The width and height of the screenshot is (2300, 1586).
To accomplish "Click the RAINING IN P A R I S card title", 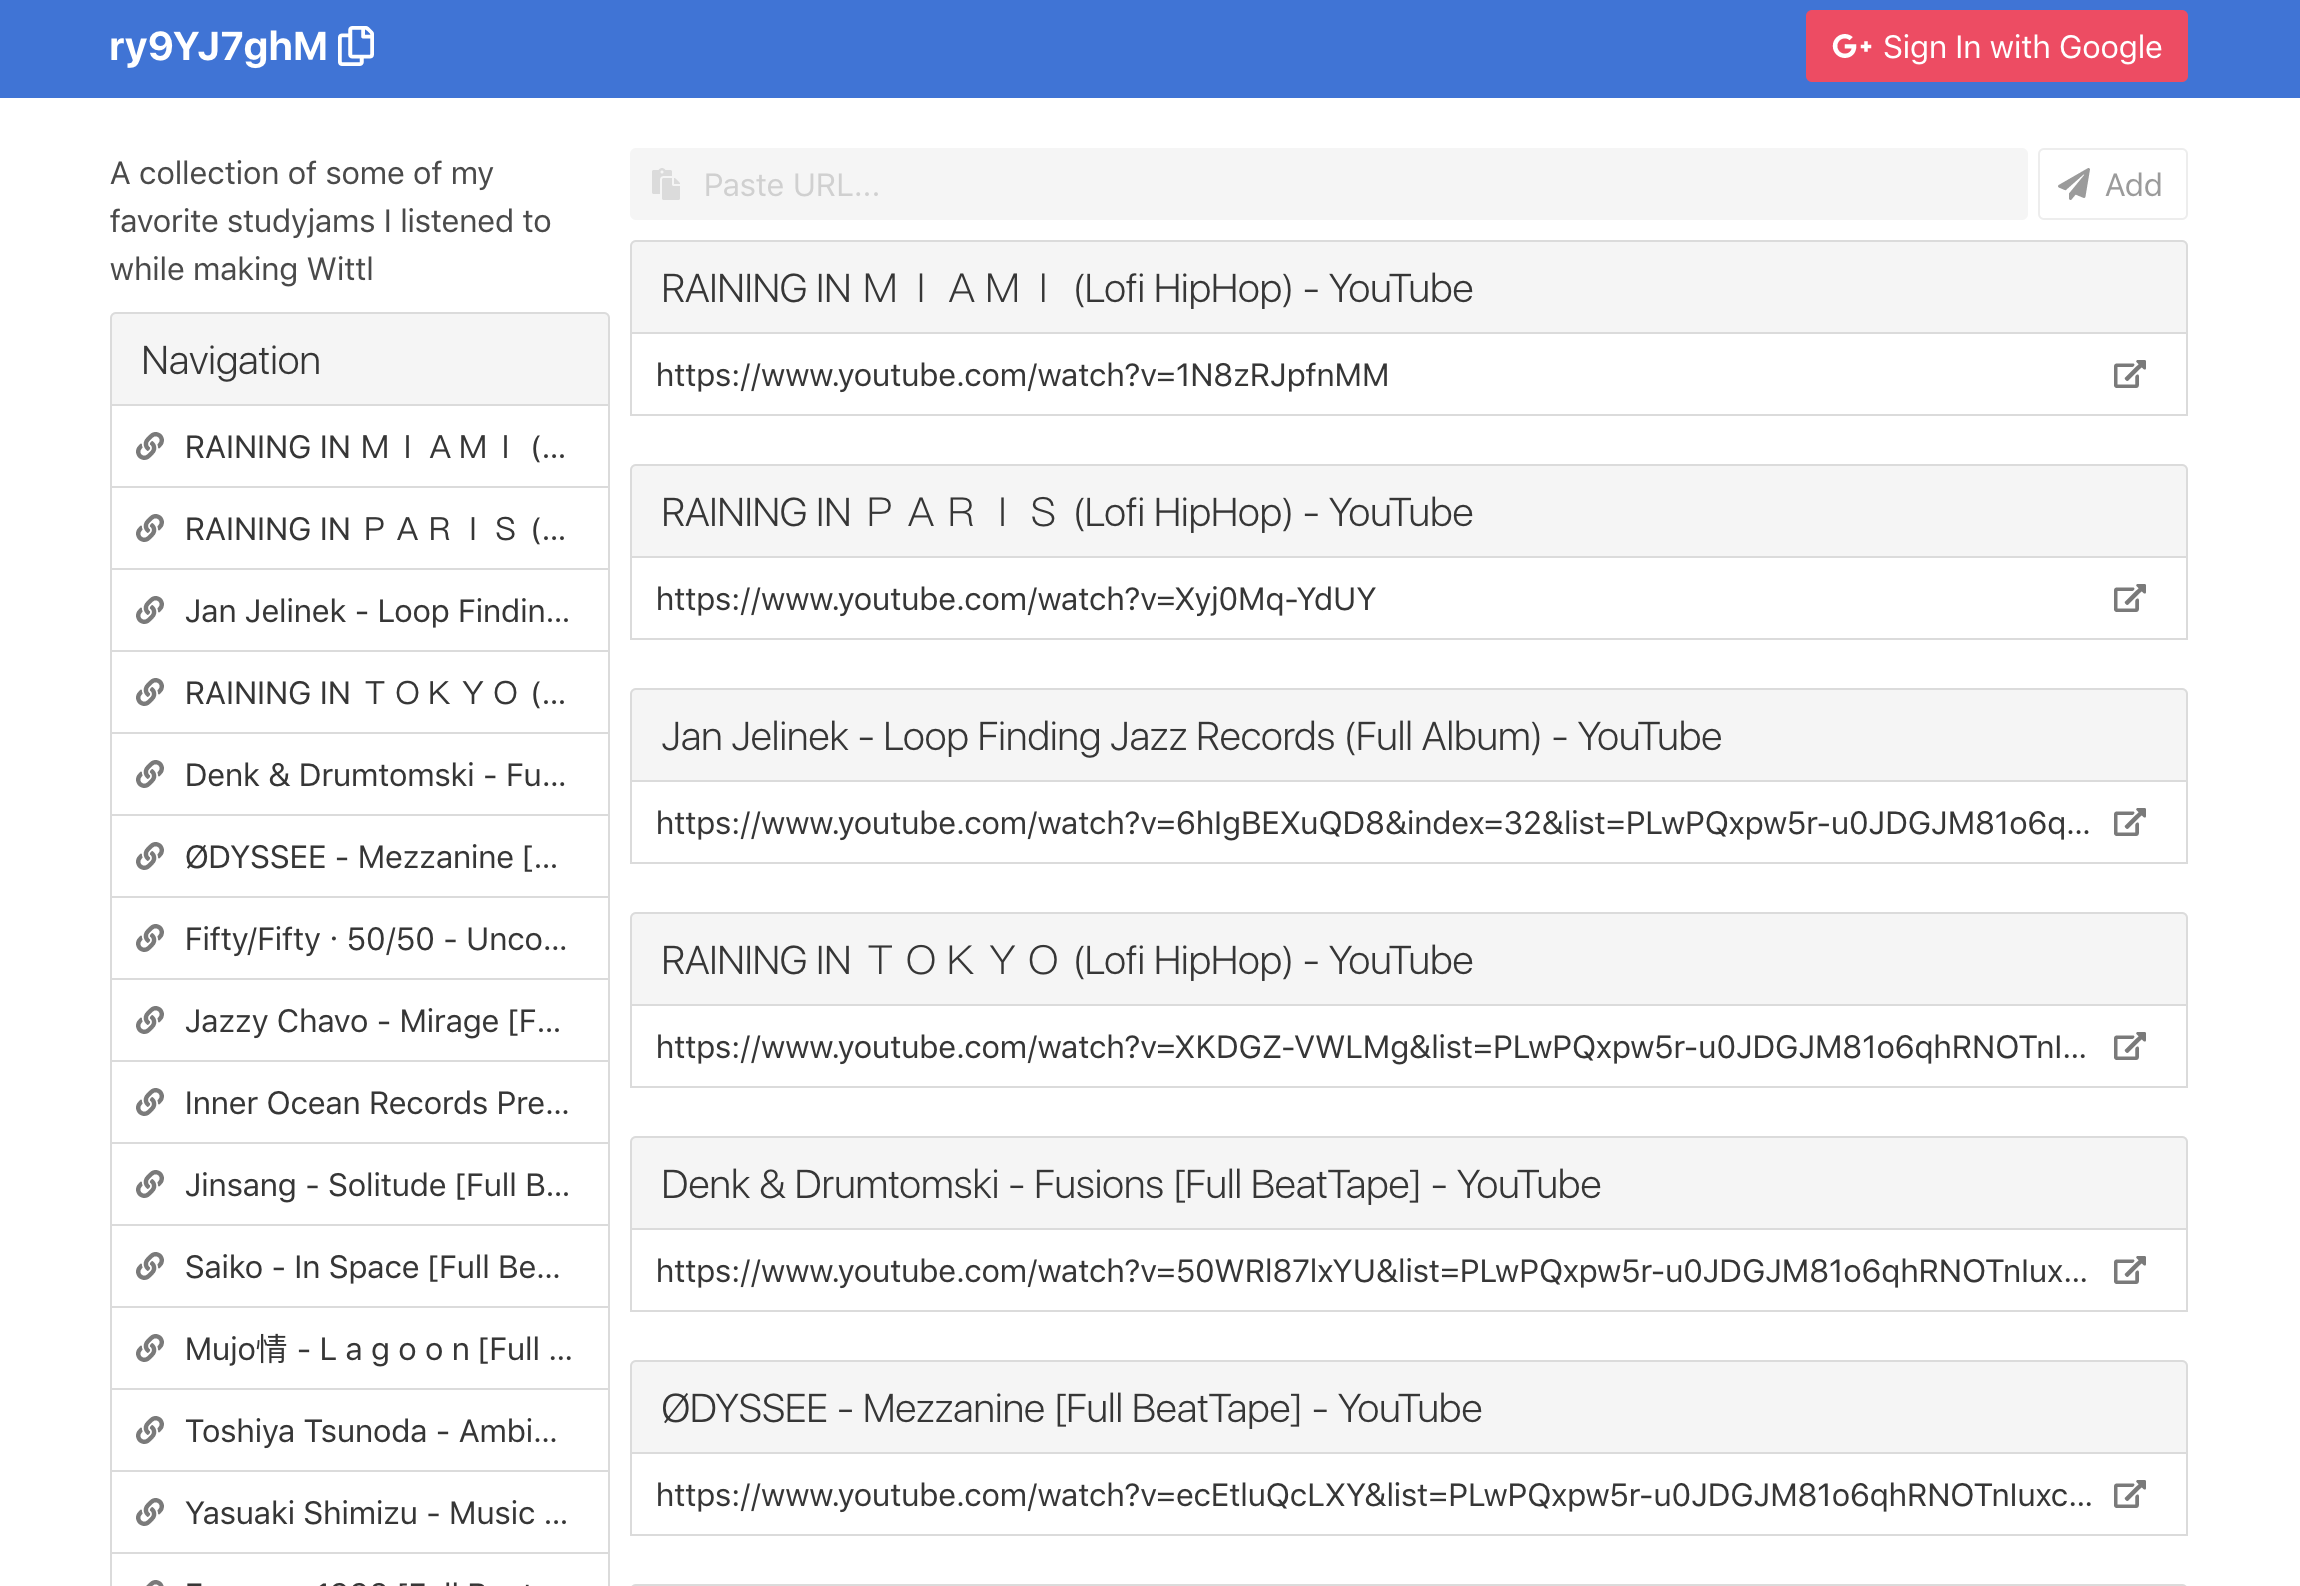I will tap(1067, 512).
